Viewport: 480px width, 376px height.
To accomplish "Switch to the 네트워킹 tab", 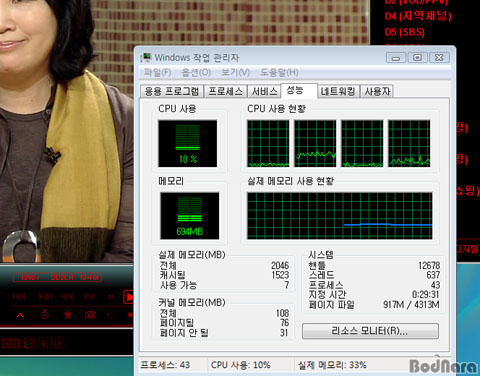I will 338,91.
